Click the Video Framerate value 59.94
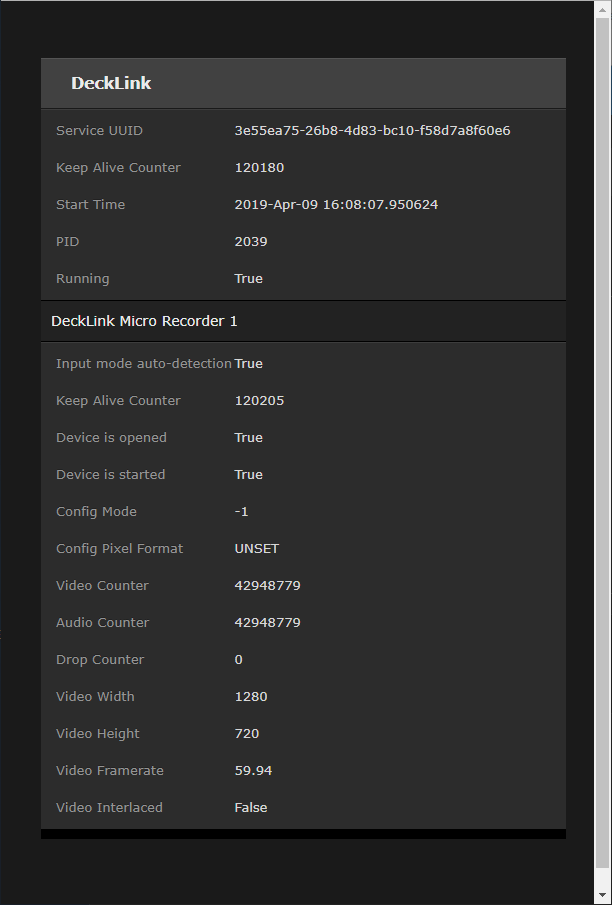The height and width of the screenshot is (905, 613). (x=253, y=771)
